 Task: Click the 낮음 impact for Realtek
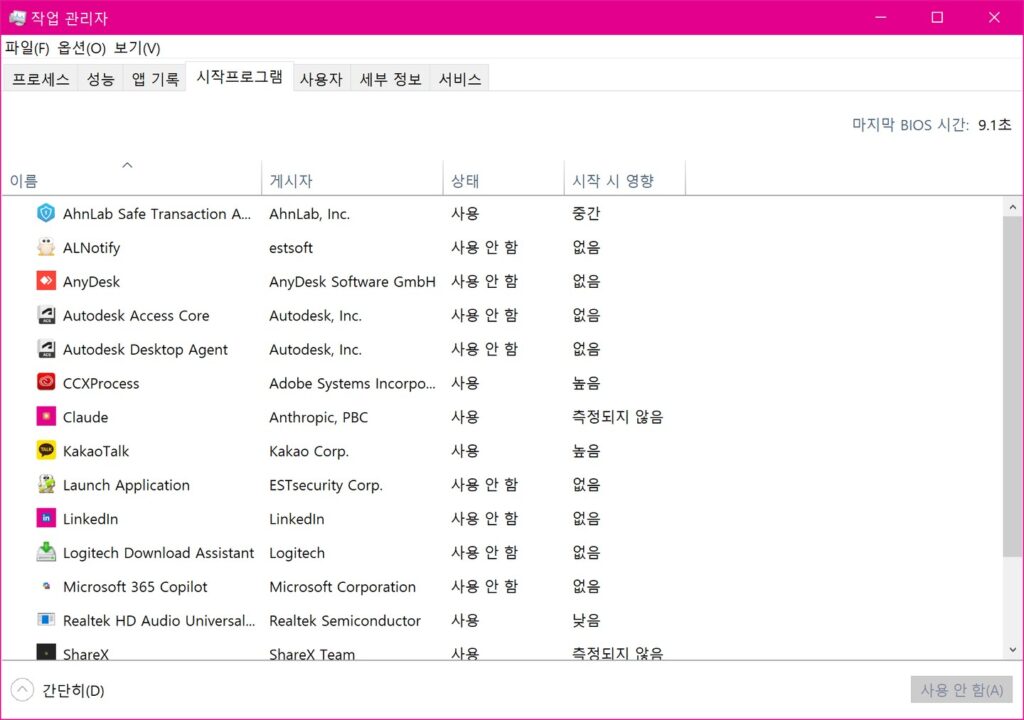(x=586, y=621)
